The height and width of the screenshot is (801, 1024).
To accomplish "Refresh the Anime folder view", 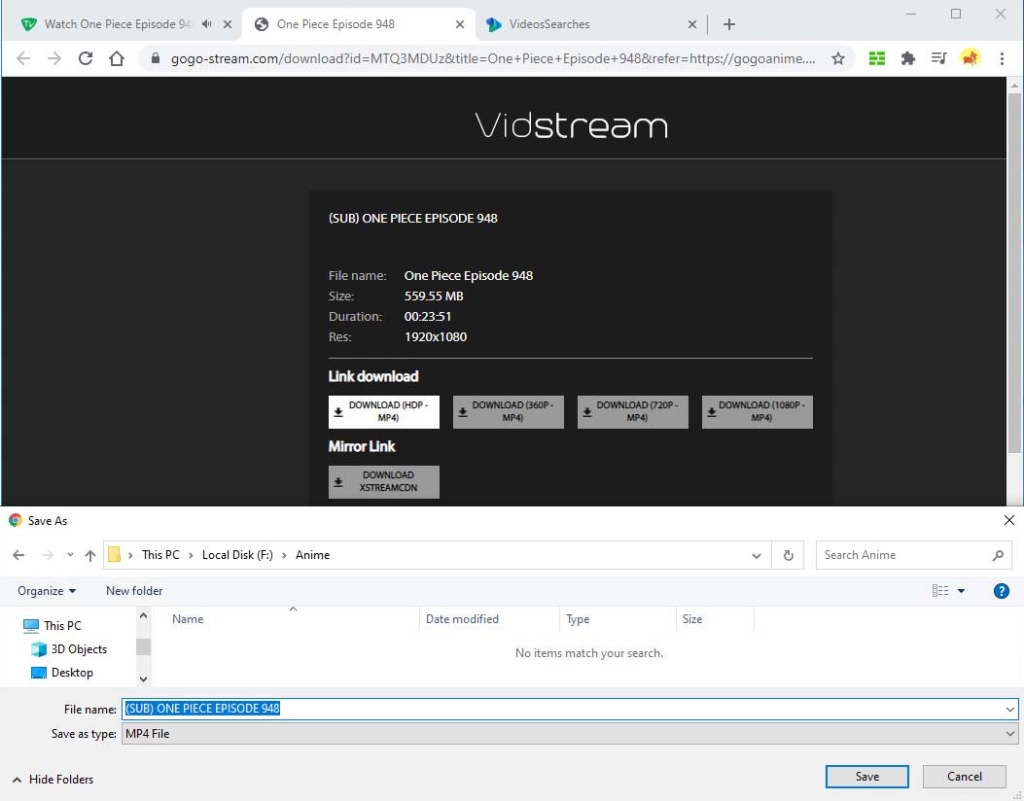I will tap(788, 556).
